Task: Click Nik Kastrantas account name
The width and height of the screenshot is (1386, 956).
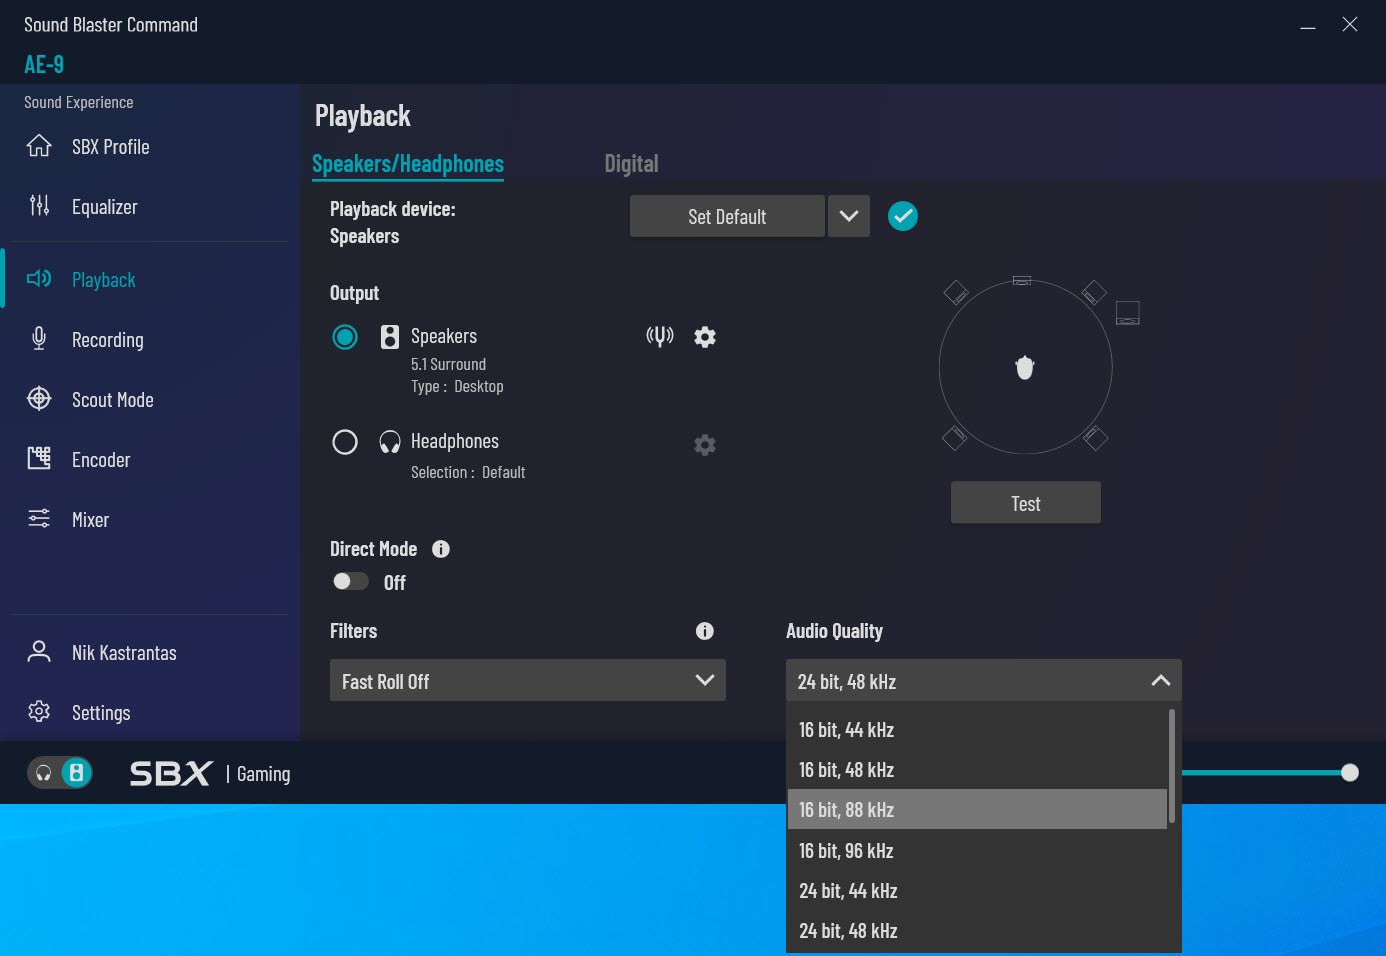Action: (124, 653)
